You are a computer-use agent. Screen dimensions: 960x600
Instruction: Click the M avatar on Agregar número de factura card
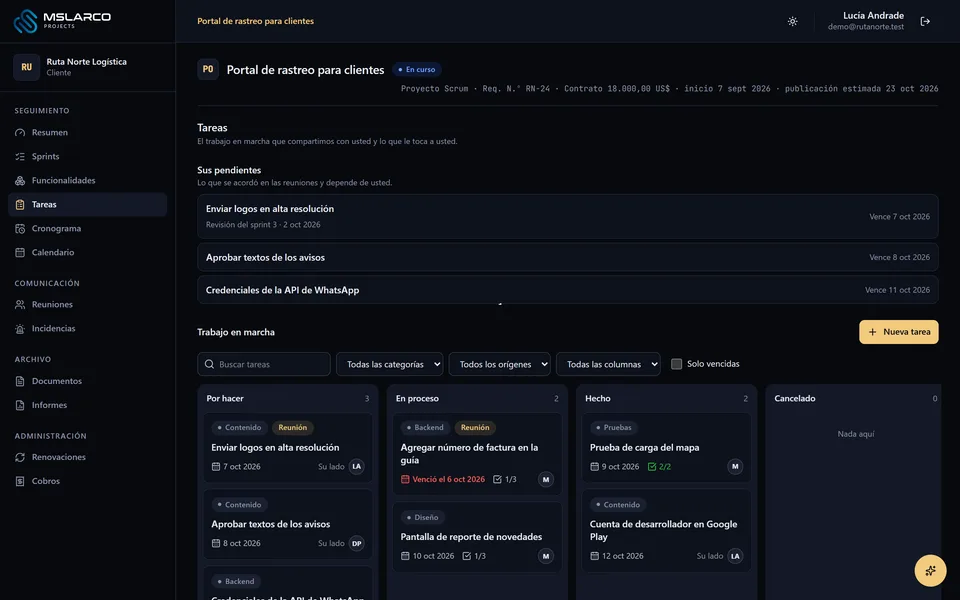point(546,479)
